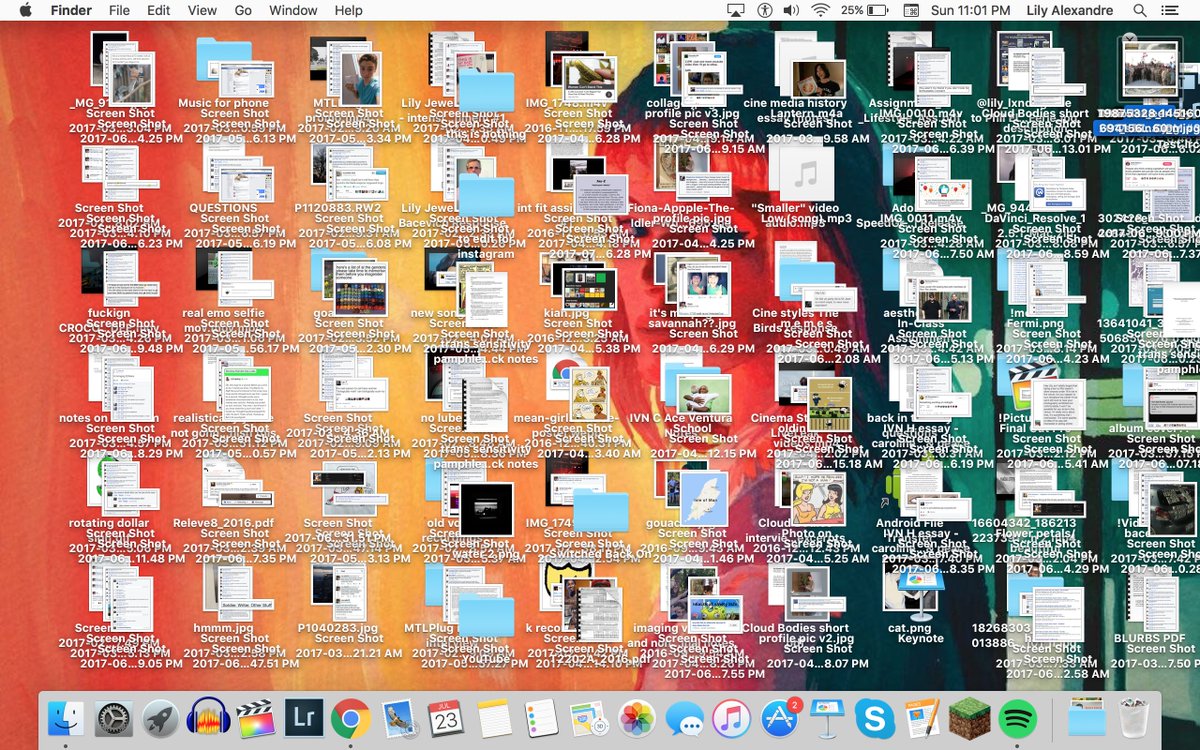The height and width of the screenshot is (750, 1200).
Task: Open the volume control in menu bar
Action: coord(791,10)
